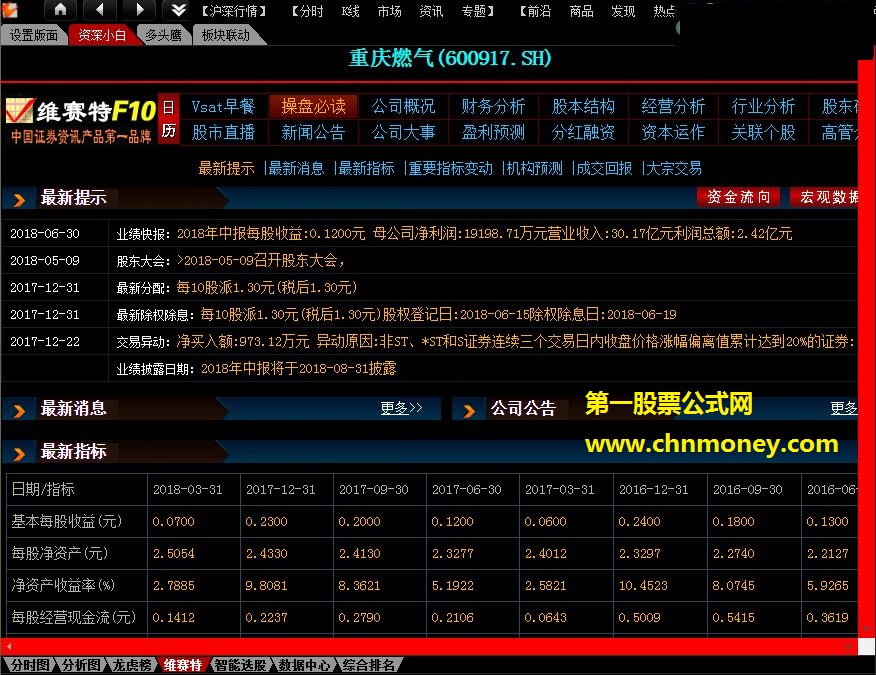Image resolution: width=876 pixels, height=675 pixels.
Task: Jump to the 大宗交易 anchor link
Action: click(674, 168)
